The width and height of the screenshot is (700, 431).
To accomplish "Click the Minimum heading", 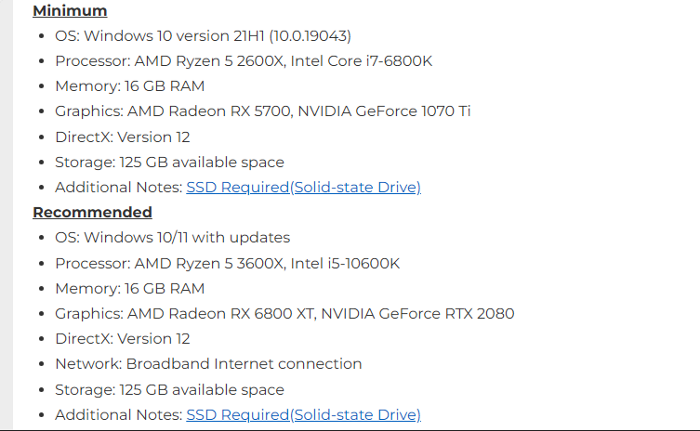I will pos(70,11).
